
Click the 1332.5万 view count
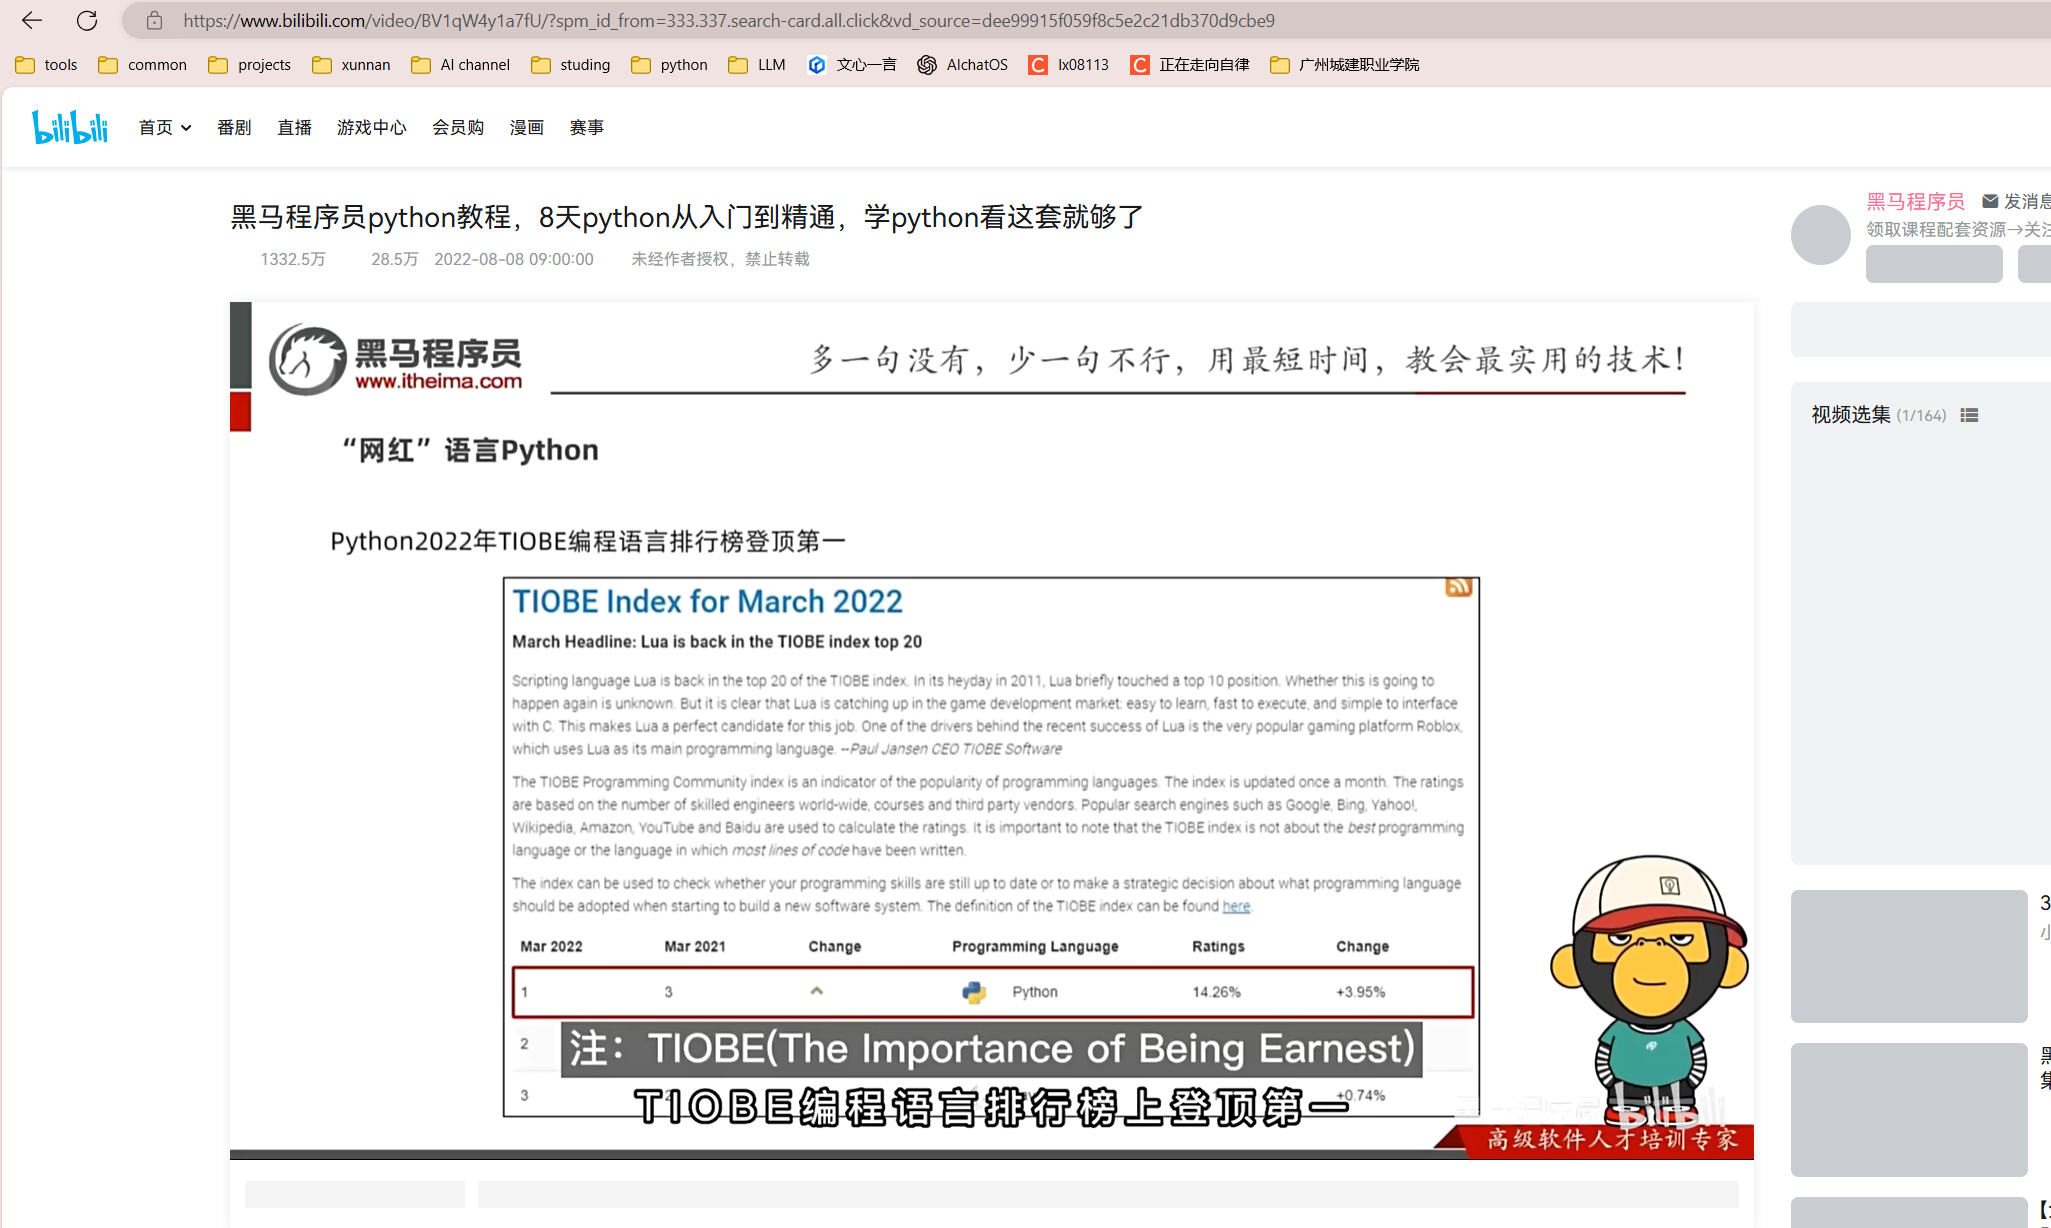point(293,259)
